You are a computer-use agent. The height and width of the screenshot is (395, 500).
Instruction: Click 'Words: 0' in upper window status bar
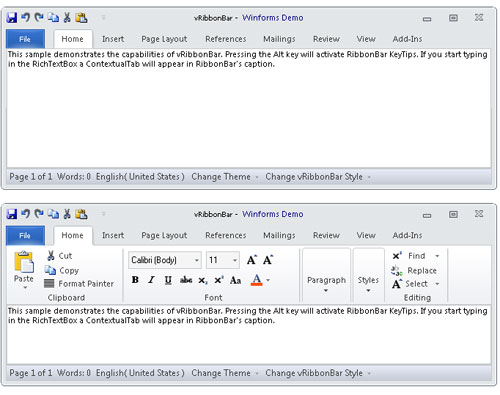pos(74,177)
